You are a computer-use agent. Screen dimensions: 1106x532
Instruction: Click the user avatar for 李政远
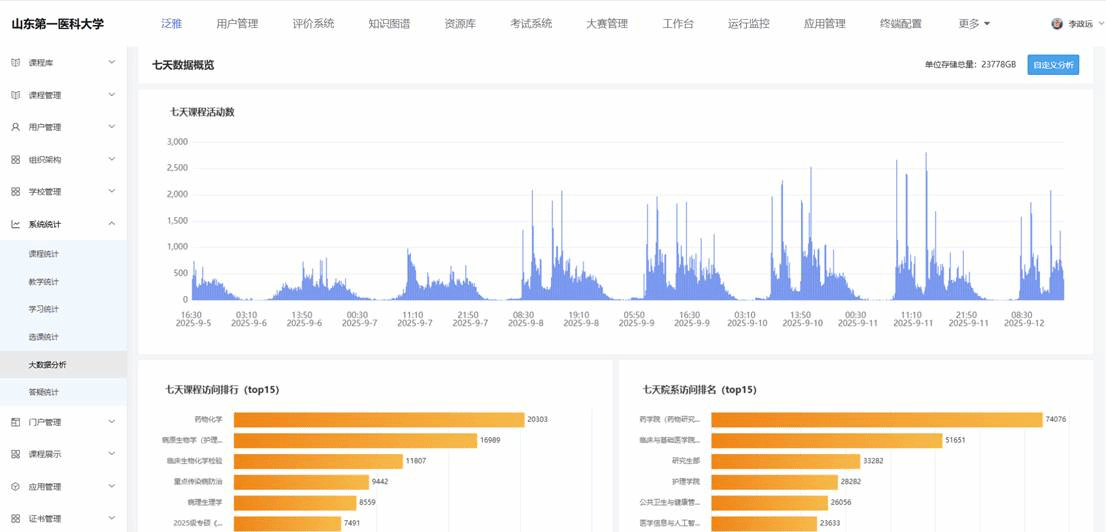1057,23
